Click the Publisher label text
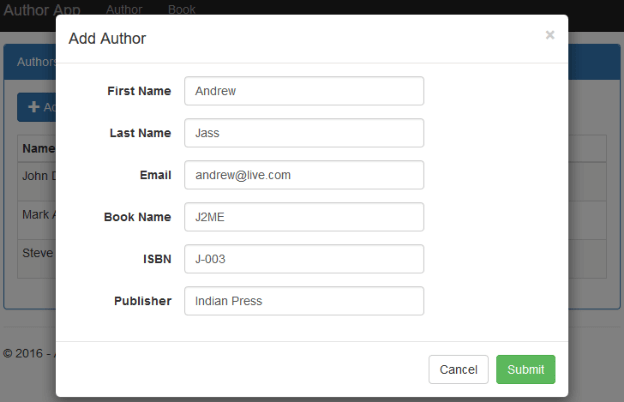Viewport: 624px width, 402px height. (142, 301)
